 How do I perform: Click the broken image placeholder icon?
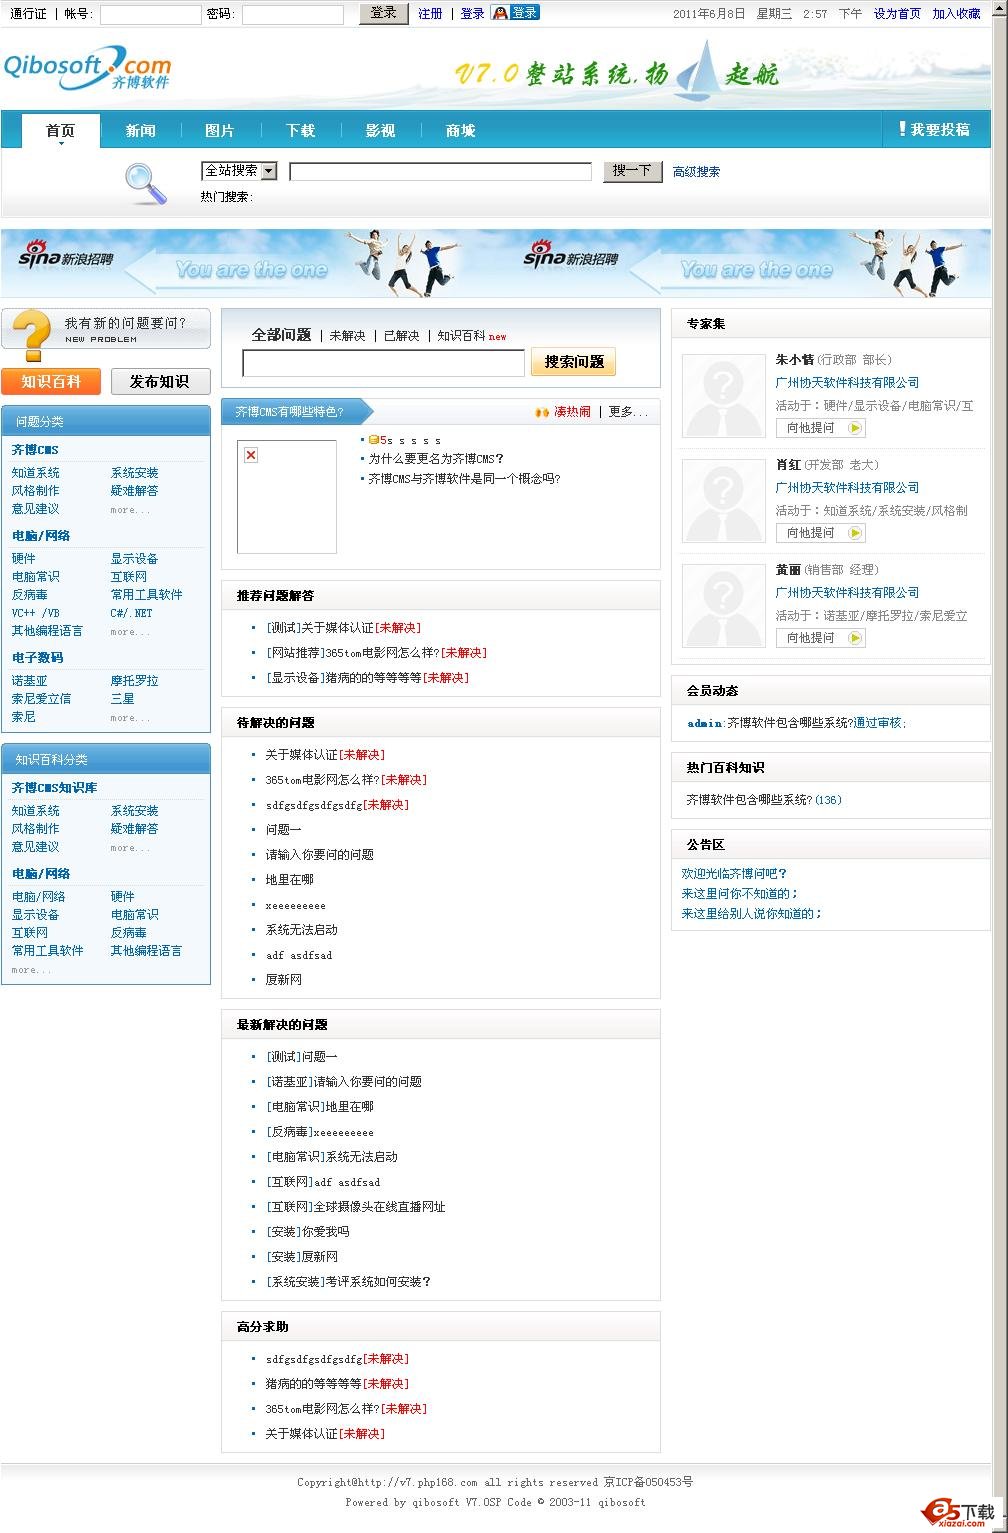coord(251,455)
